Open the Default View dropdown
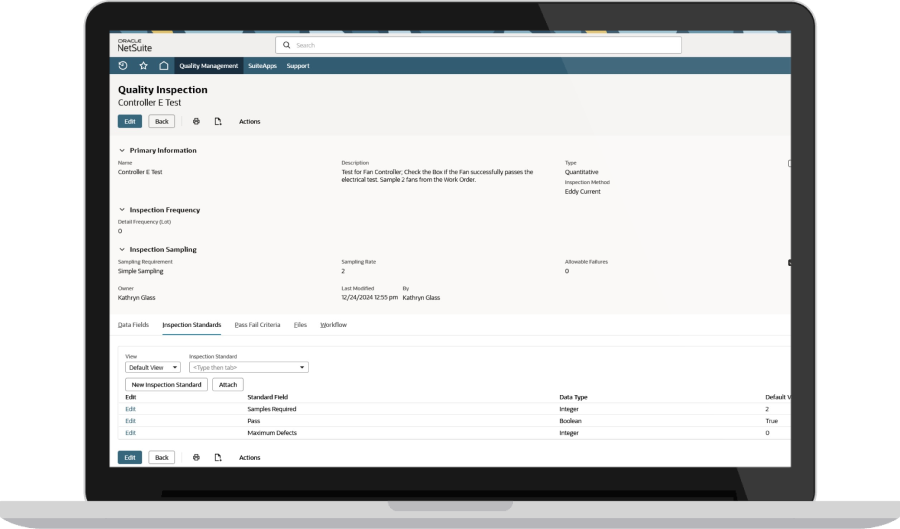The image size is (900, 529). click(x=152, y=367)
